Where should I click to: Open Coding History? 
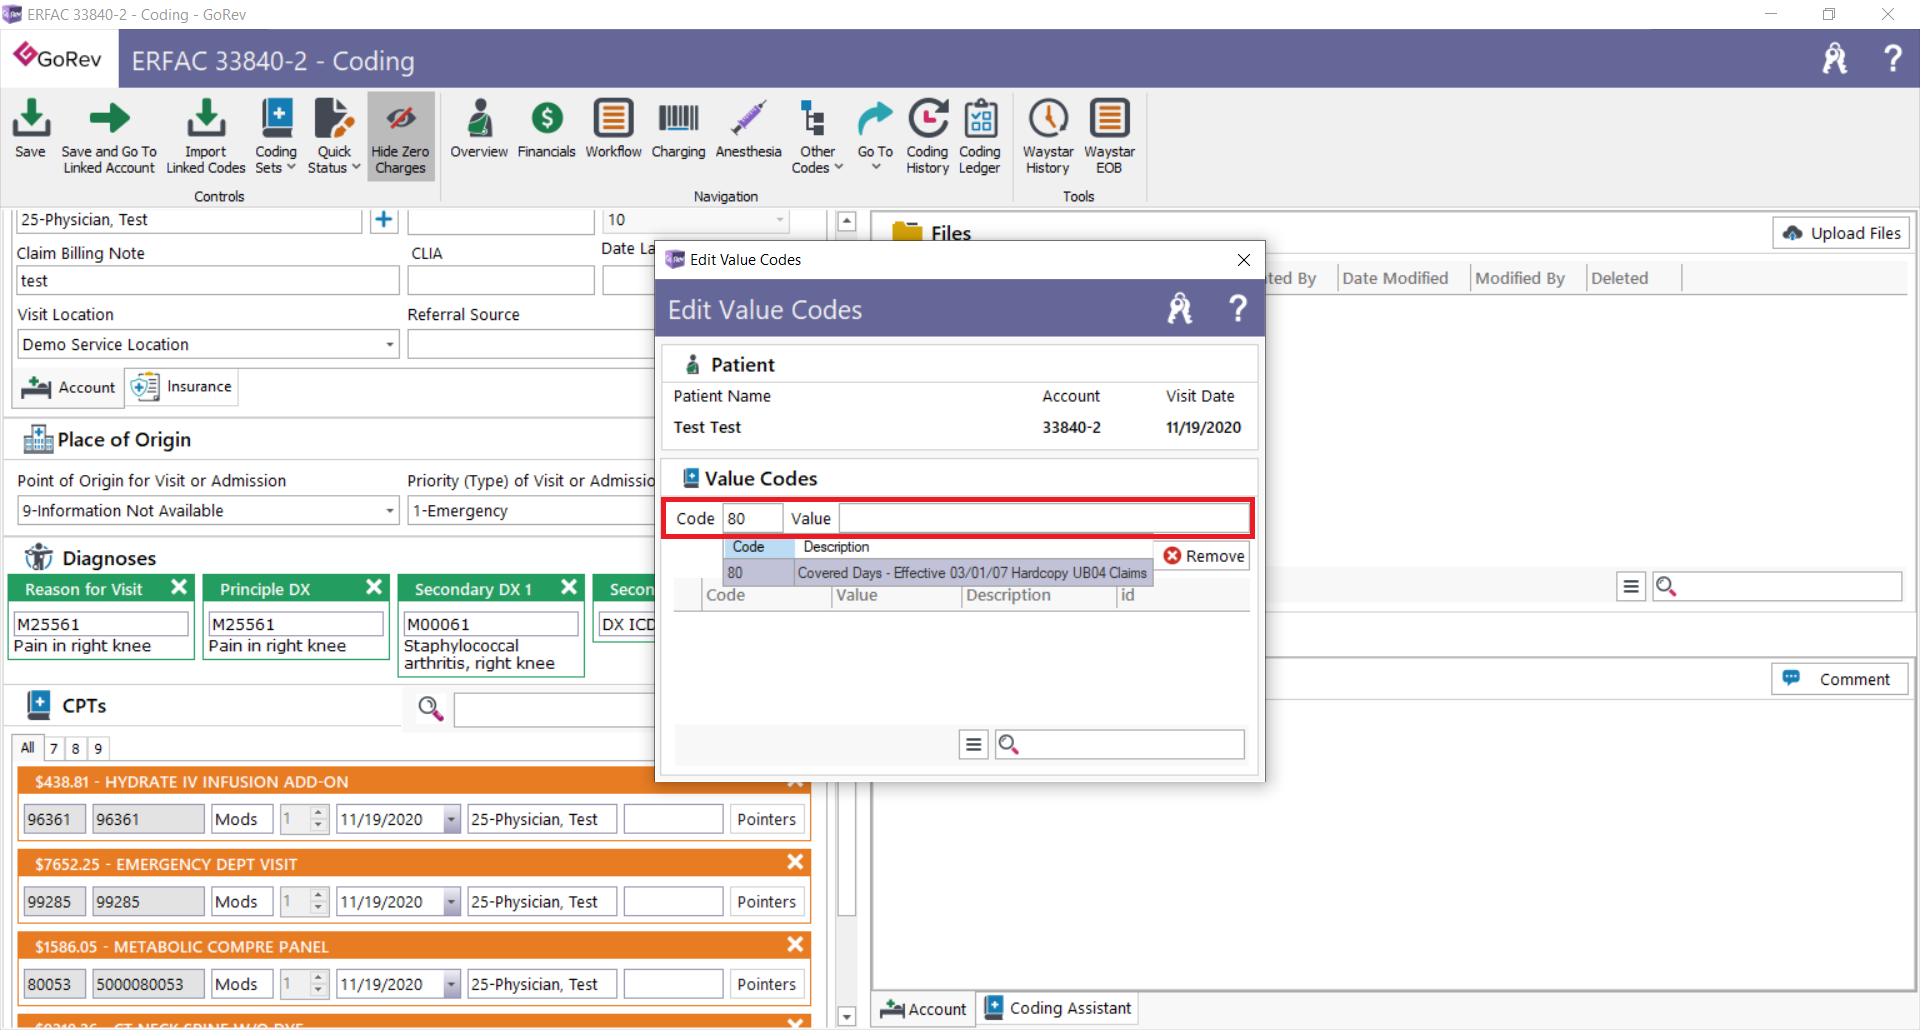coord(927,137)
